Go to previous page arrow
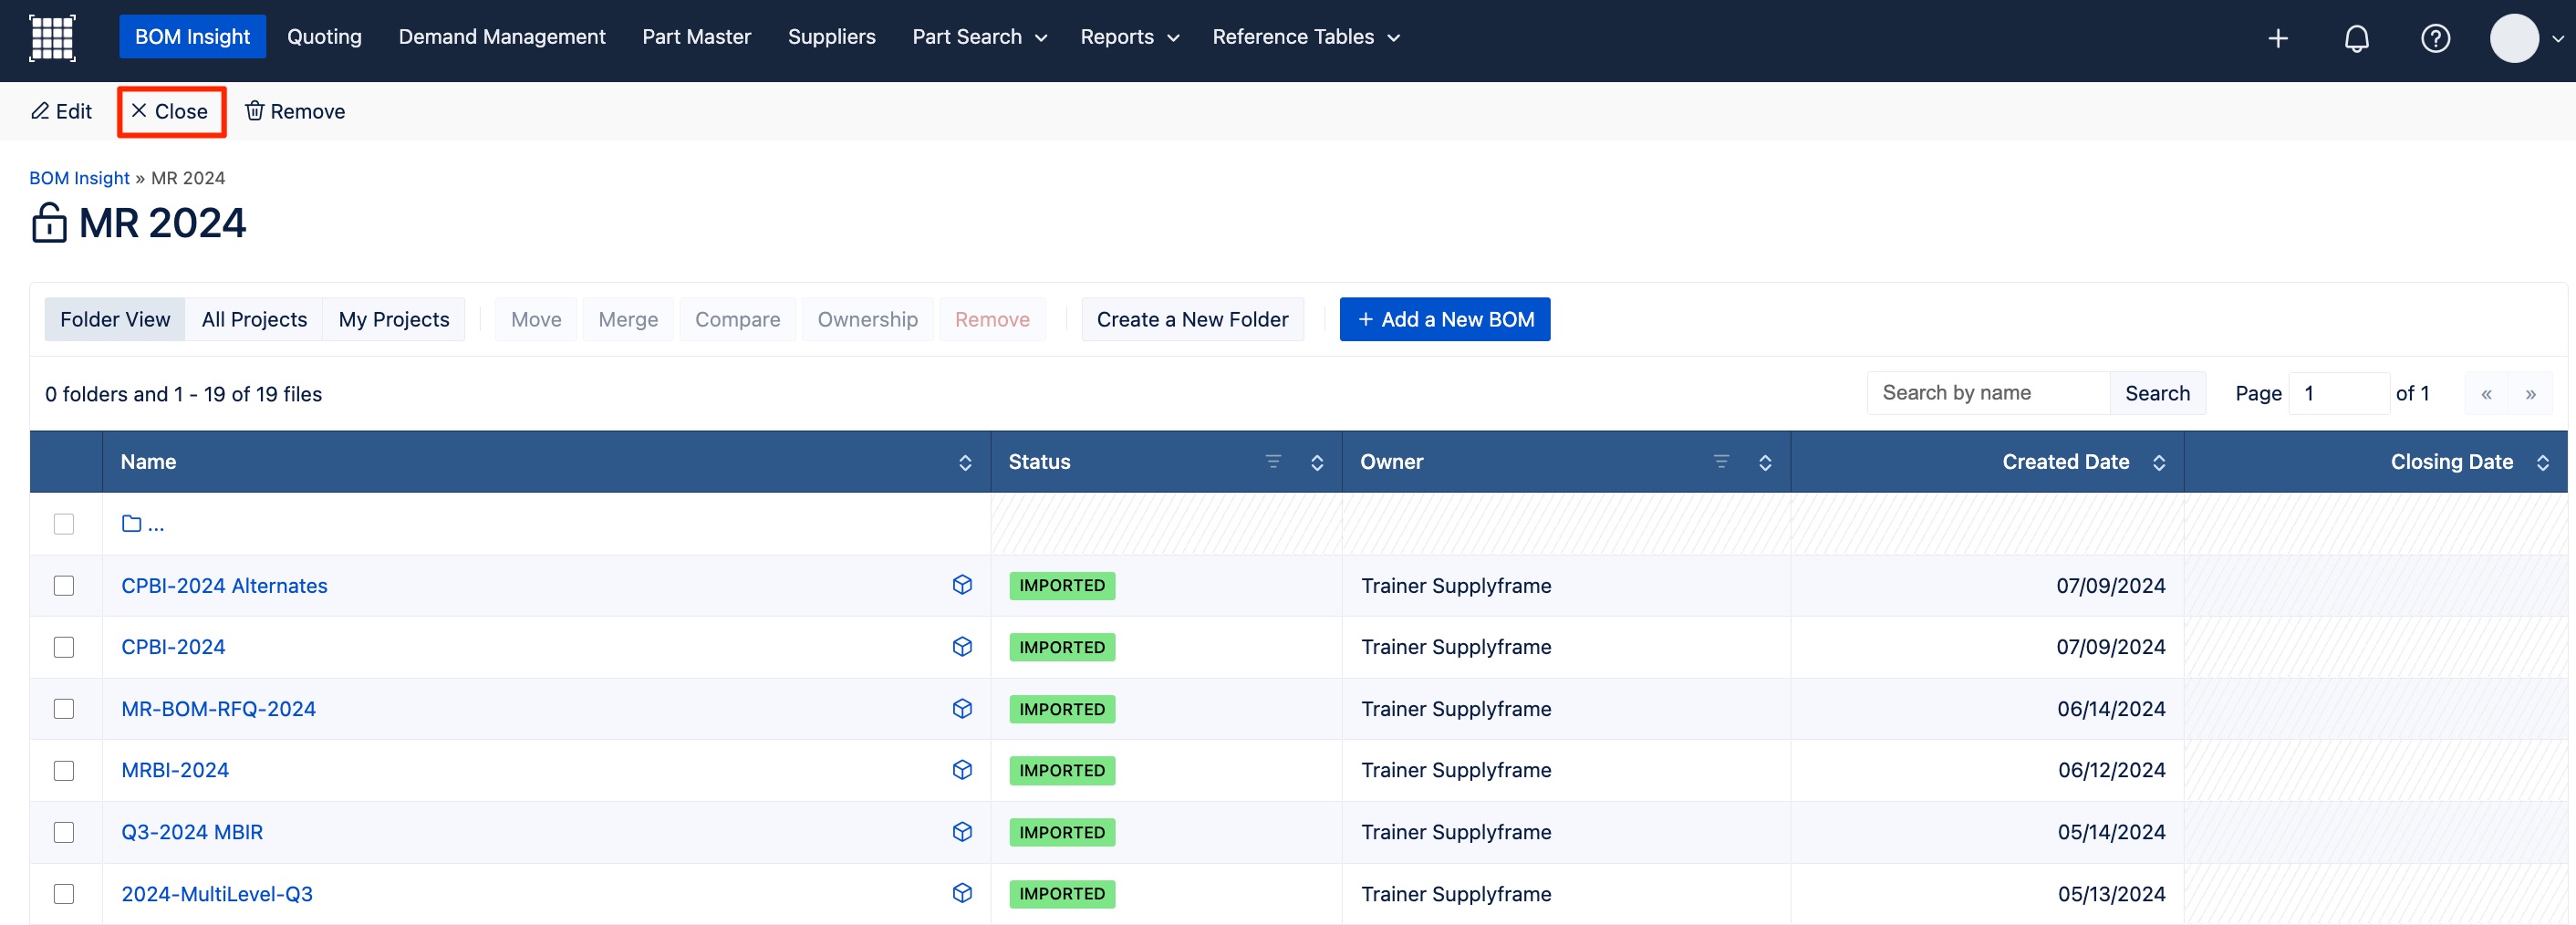This screenshot has width=2576, height=925. [x=2486, y=394]
